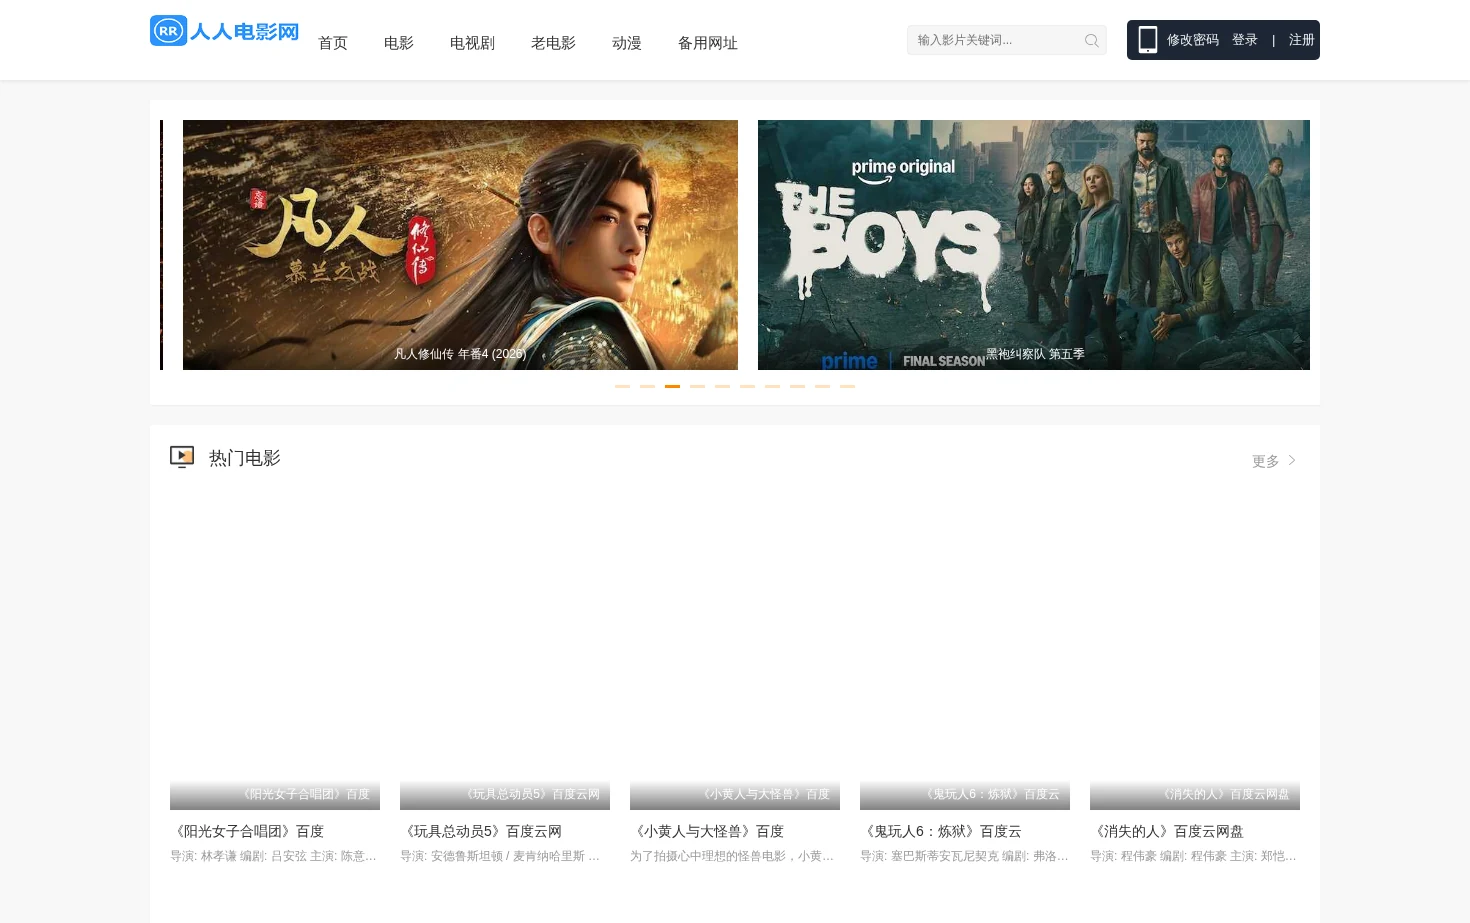Open the title《消失的人》百度云网盘

point(1167,831)
